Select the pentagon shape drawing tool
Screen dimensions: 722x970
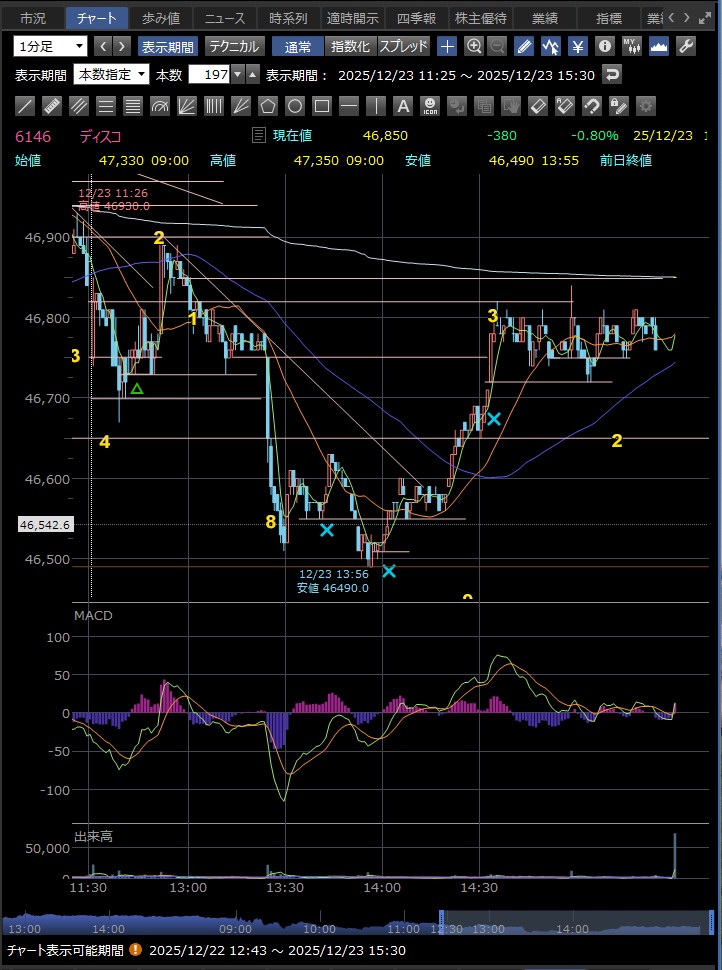[x=268, y=106]
